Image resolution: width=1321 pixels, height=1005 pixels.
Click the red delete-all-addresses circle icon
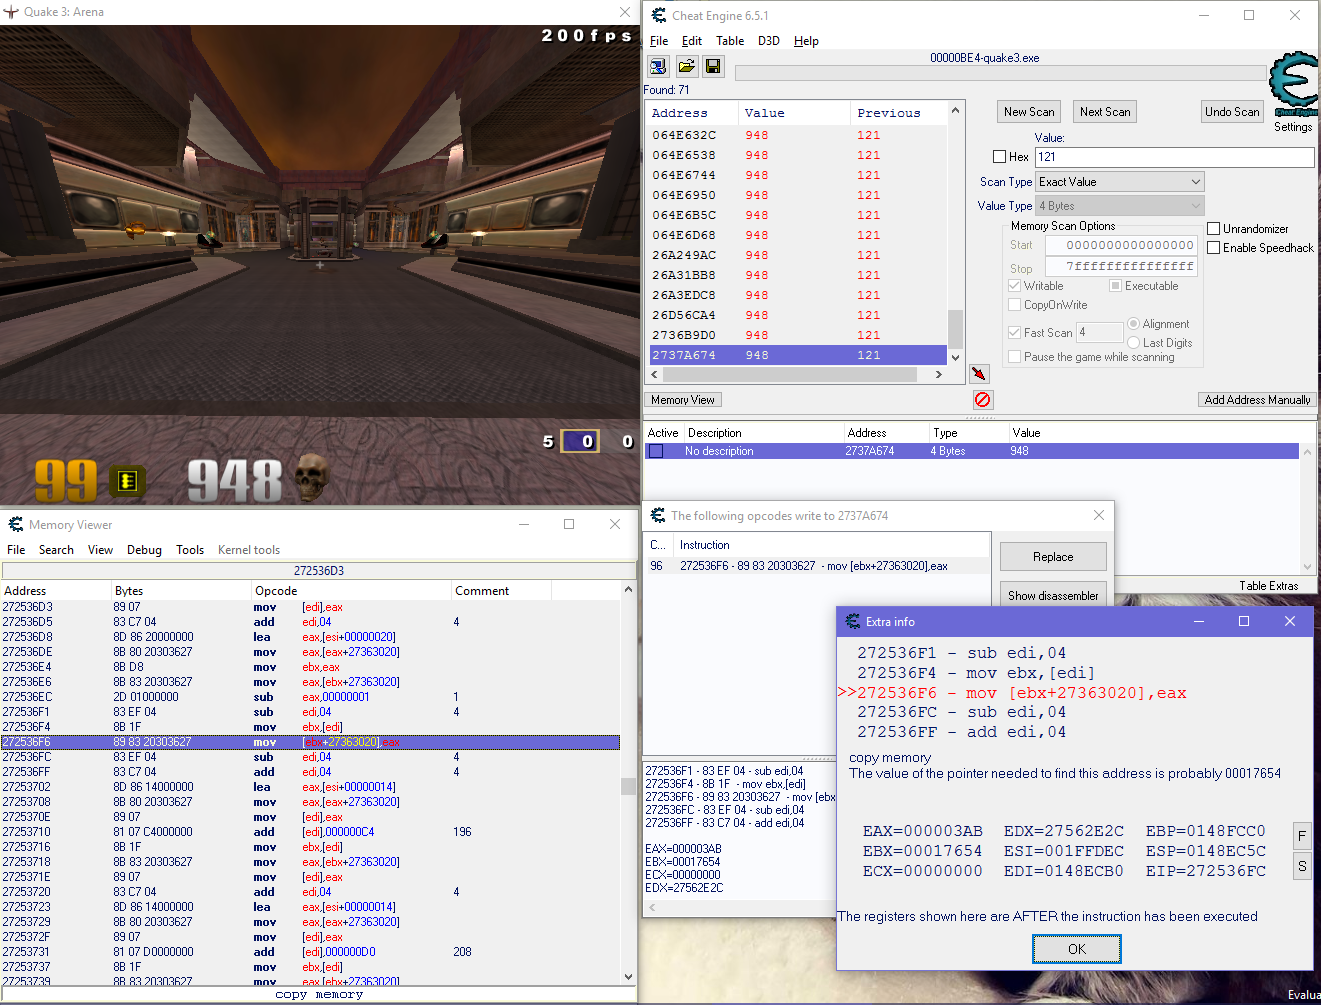tap(983, 399)
